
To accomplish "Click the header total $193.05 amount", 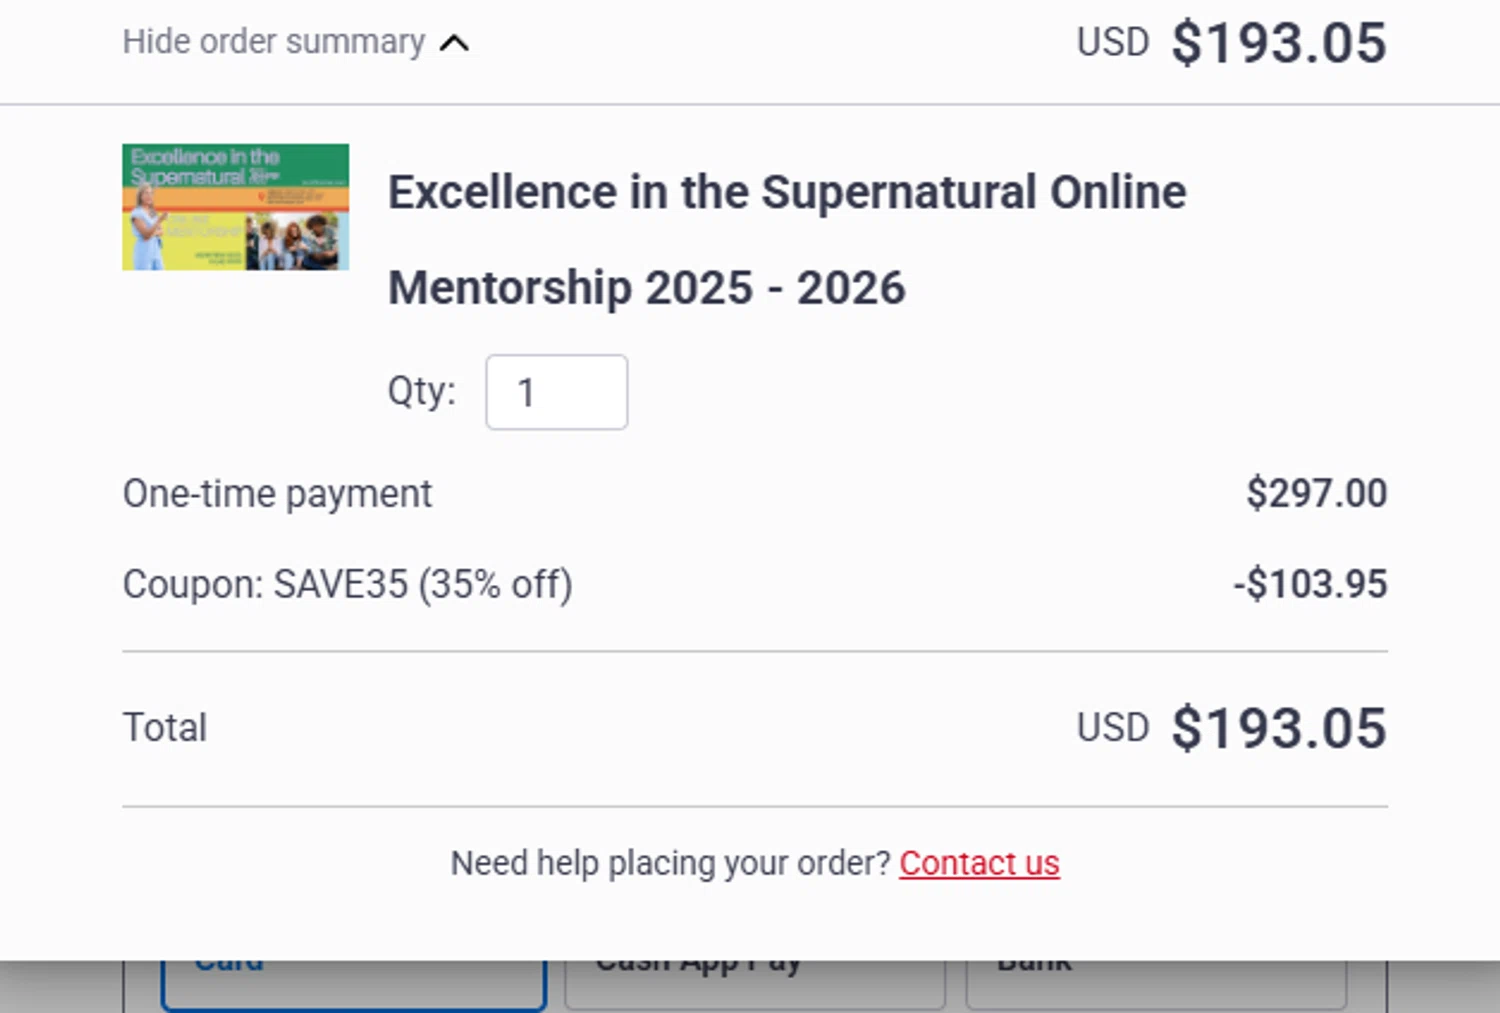I will [x=1278, y=43].
